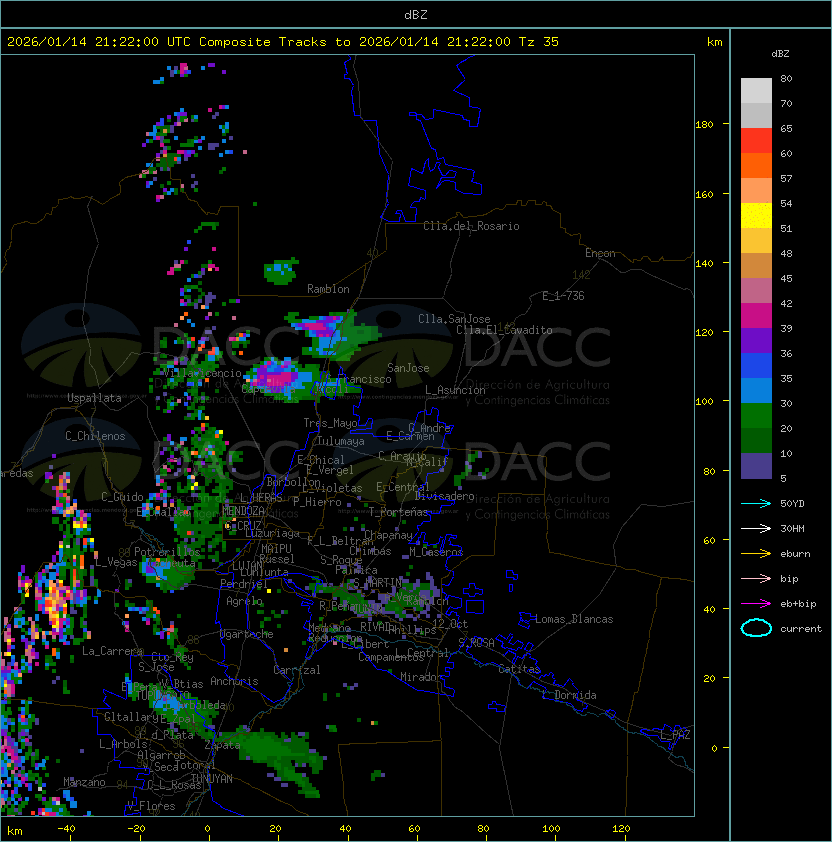
Task: Select the magenta 39–42 dBZ swatch
Action: tap(756, 316)
